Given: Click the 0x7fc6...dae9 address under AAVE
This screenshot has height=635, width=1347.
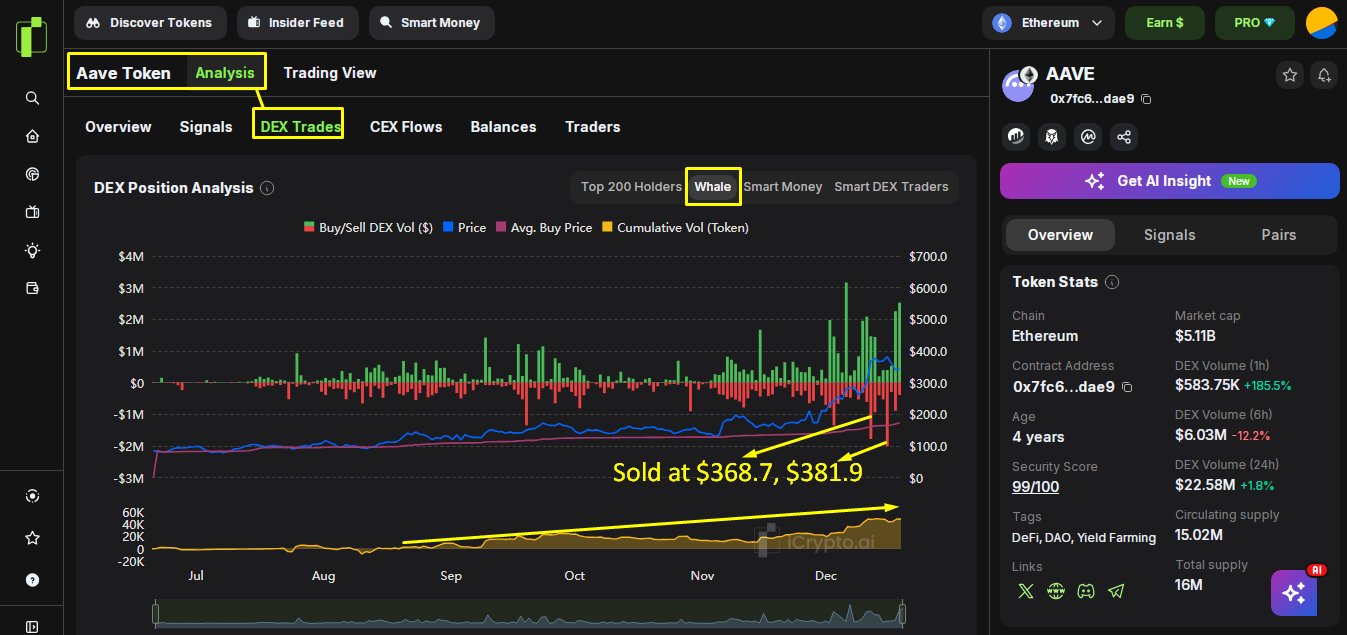Looking at the screenshot, I should [1092, 99].
